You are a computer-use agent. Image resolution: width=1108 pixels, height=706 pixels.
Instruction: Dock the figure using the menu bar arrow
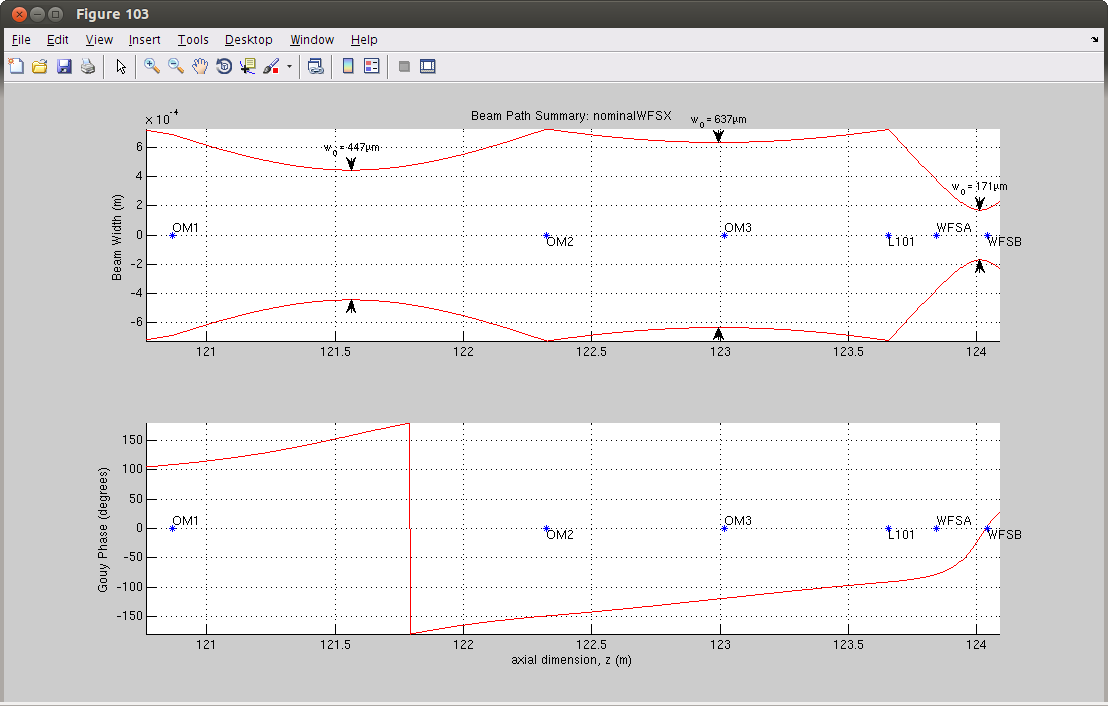(x=1095, y=40)
